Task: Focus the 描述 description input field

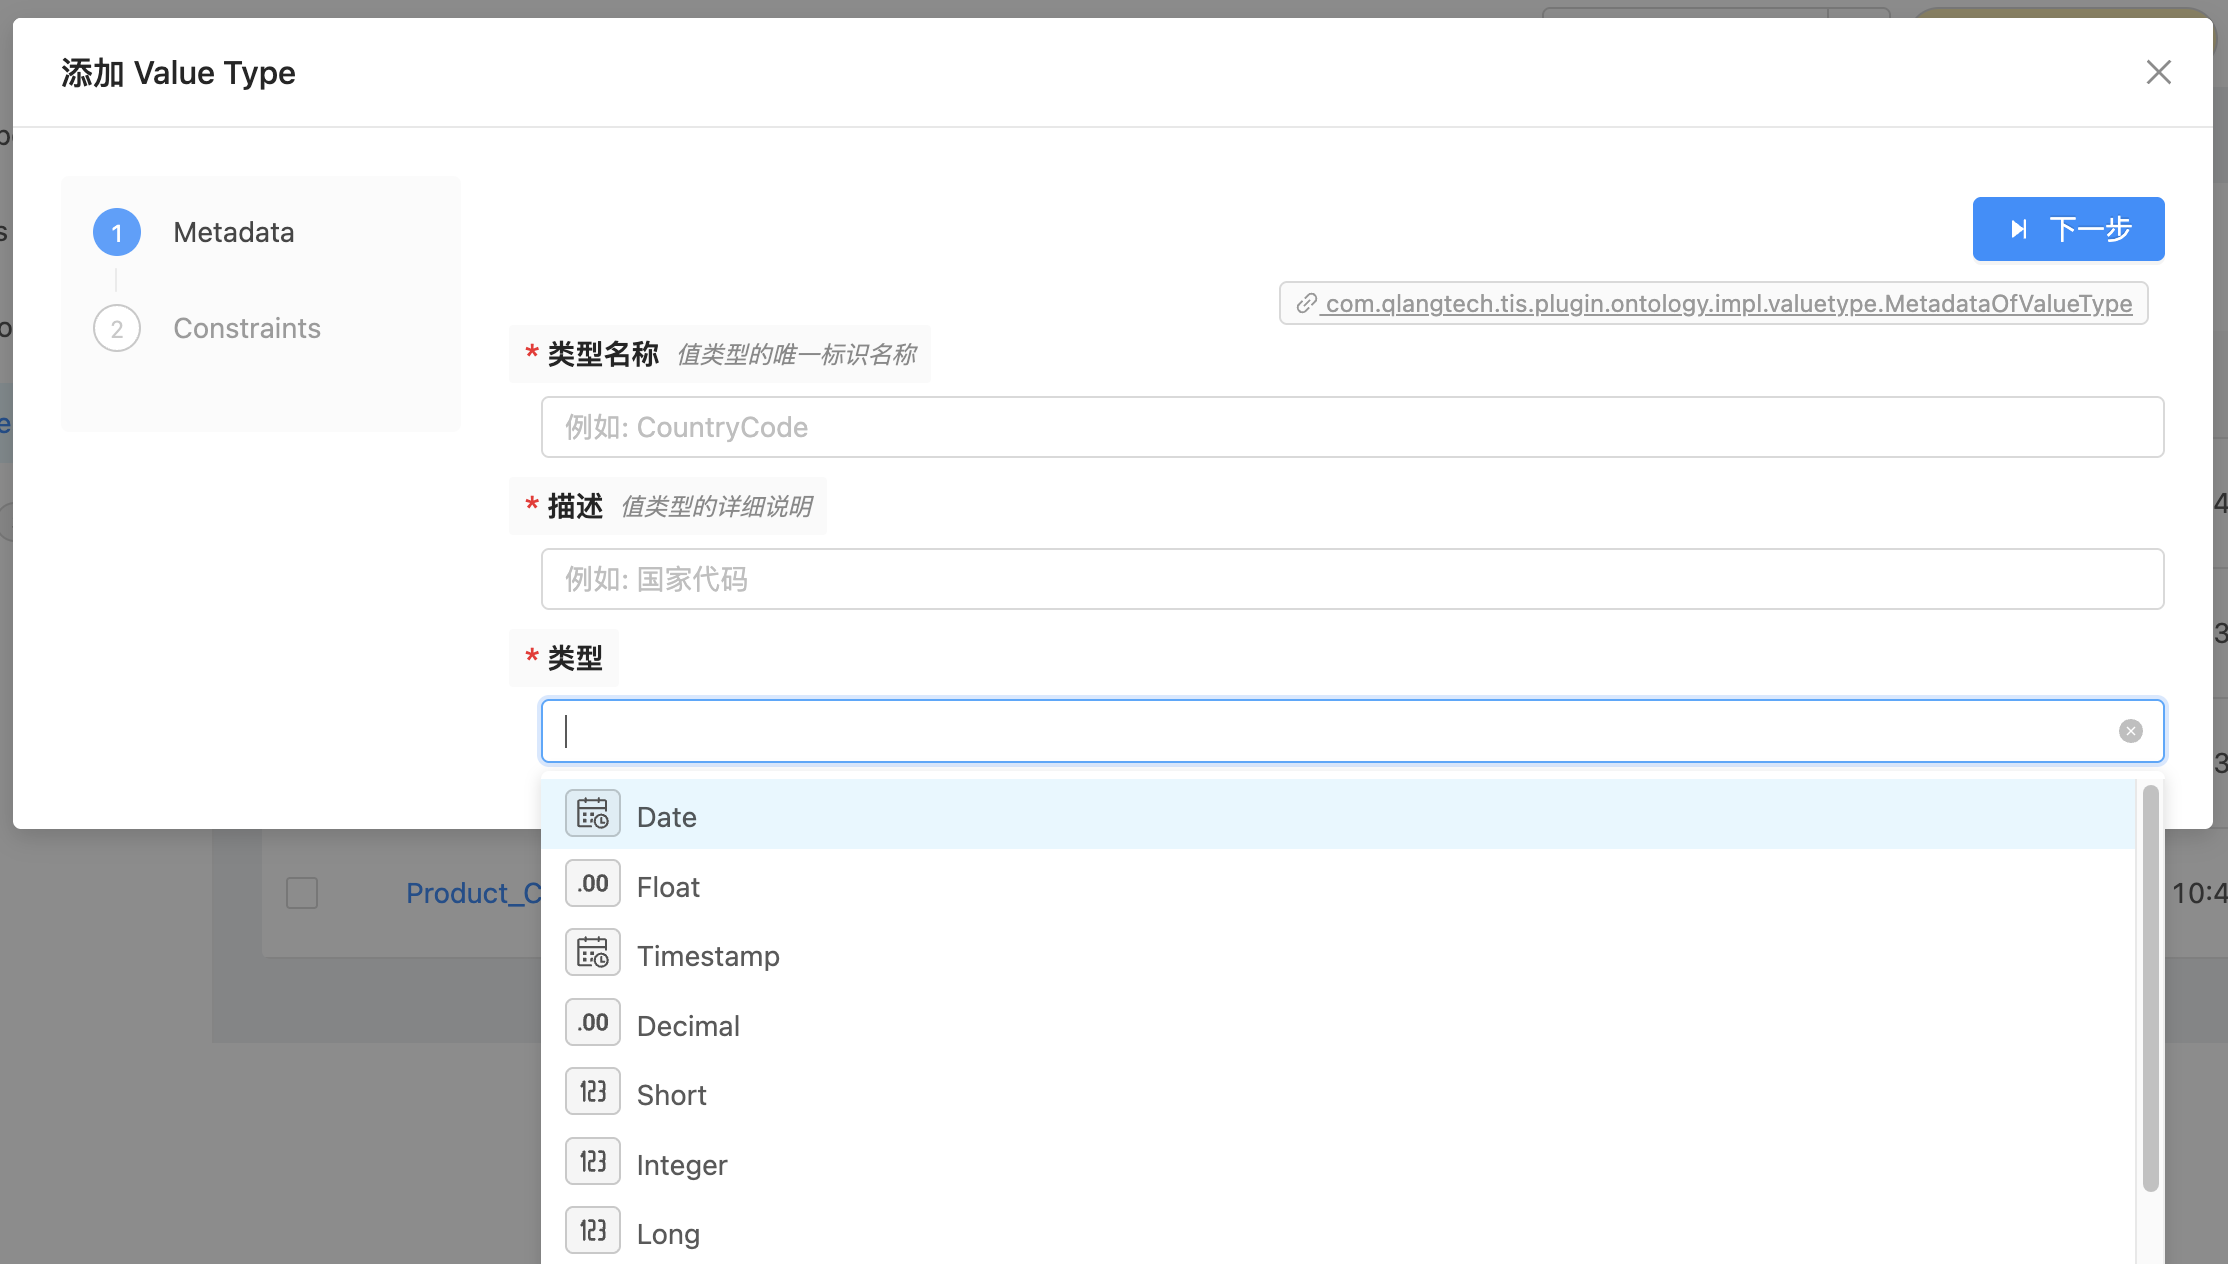Action: tap(1352, 579)
